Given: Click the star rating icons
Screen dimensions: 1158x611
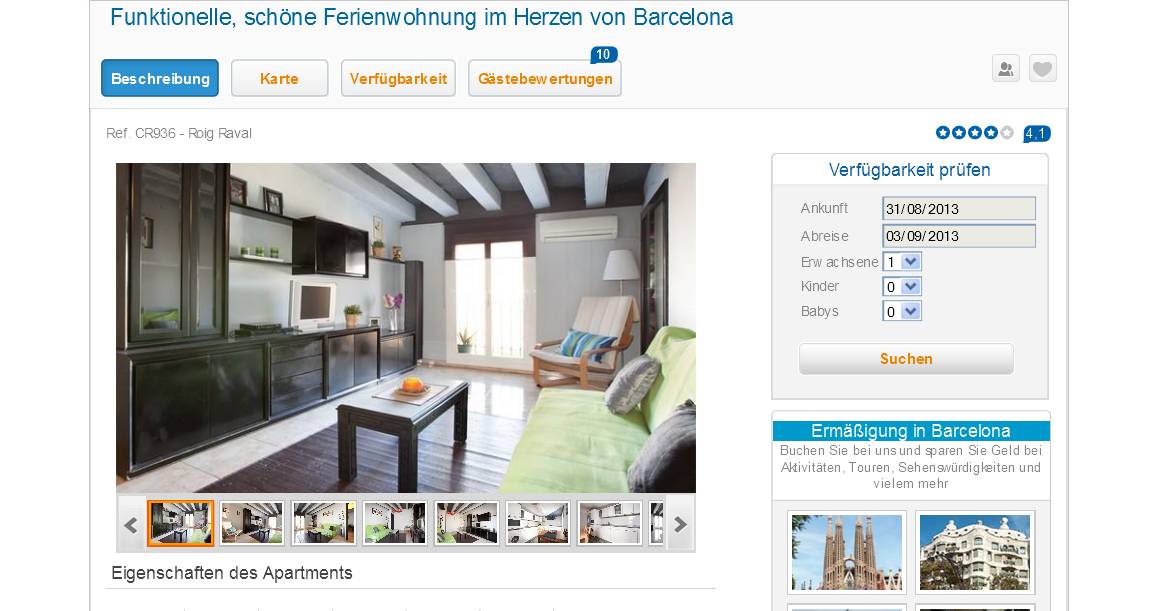Looking at the screenshot, I should click(x=974, y=133).
